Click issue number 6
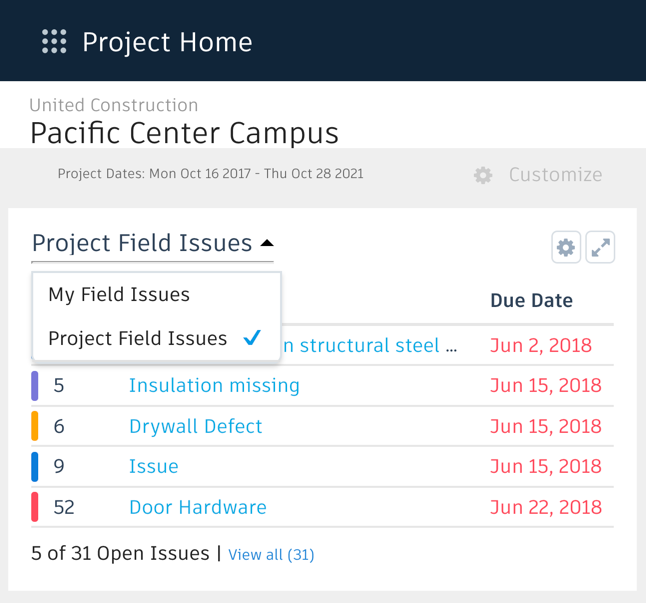Image resolution: width=646 pixels, height=603 pixels. coord(59,426)
